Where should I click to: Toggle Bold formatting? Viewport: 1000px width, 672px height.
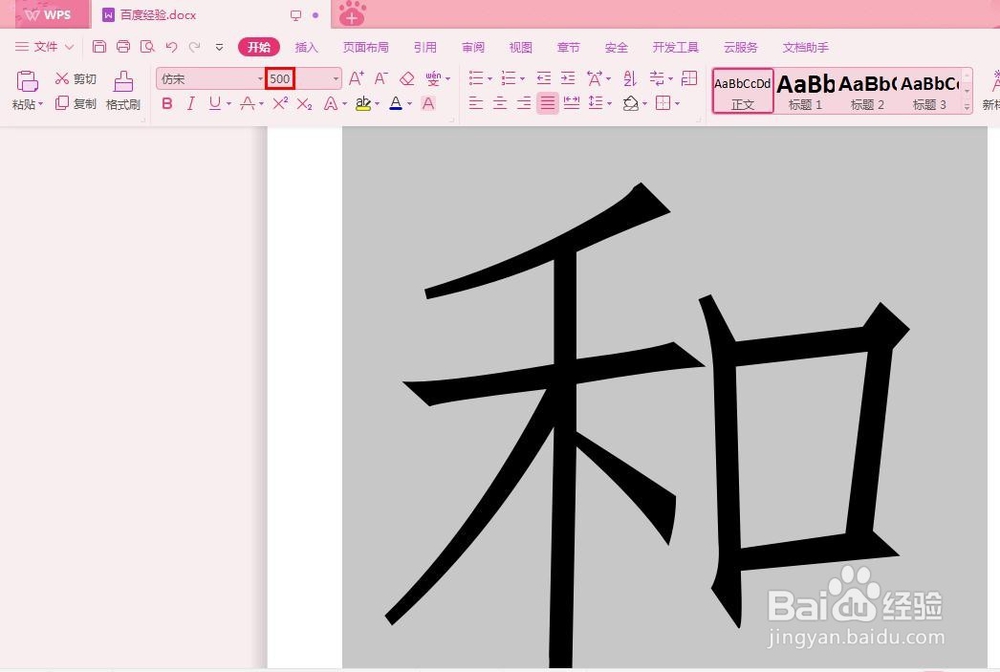[x=167, y=103]
